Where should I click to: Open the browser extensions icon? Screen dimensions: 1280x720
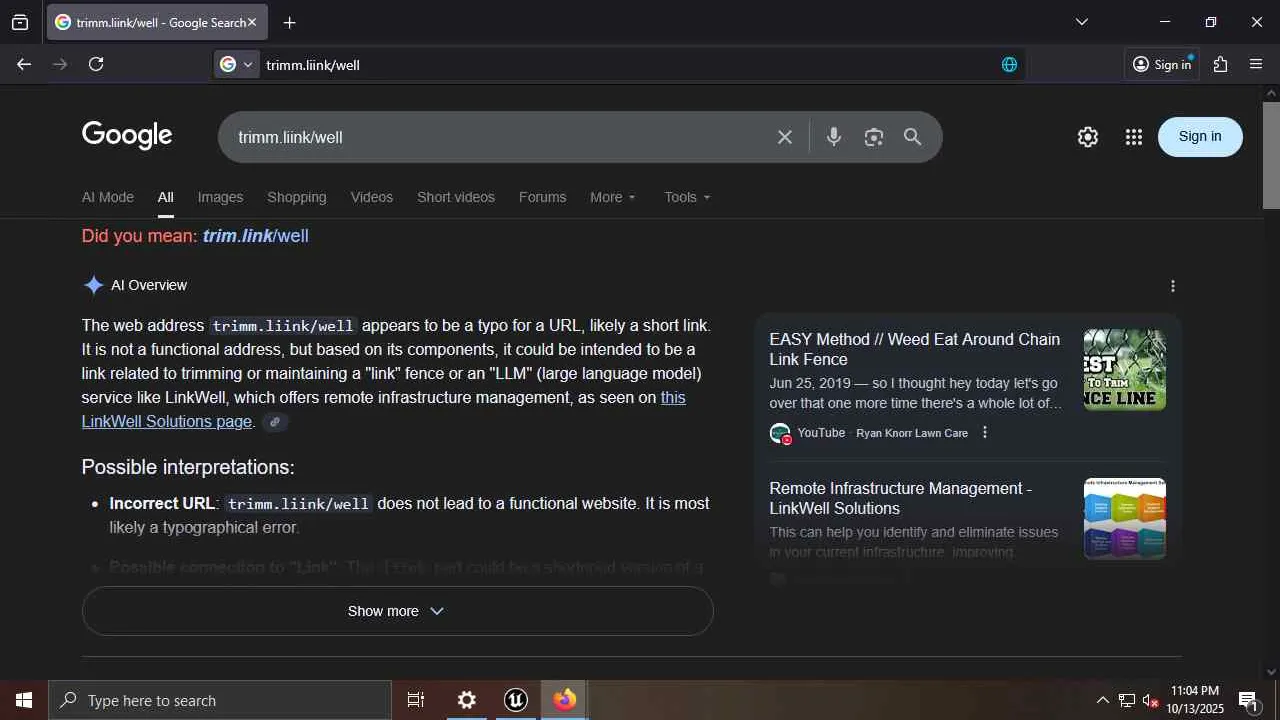(1220, 64)
